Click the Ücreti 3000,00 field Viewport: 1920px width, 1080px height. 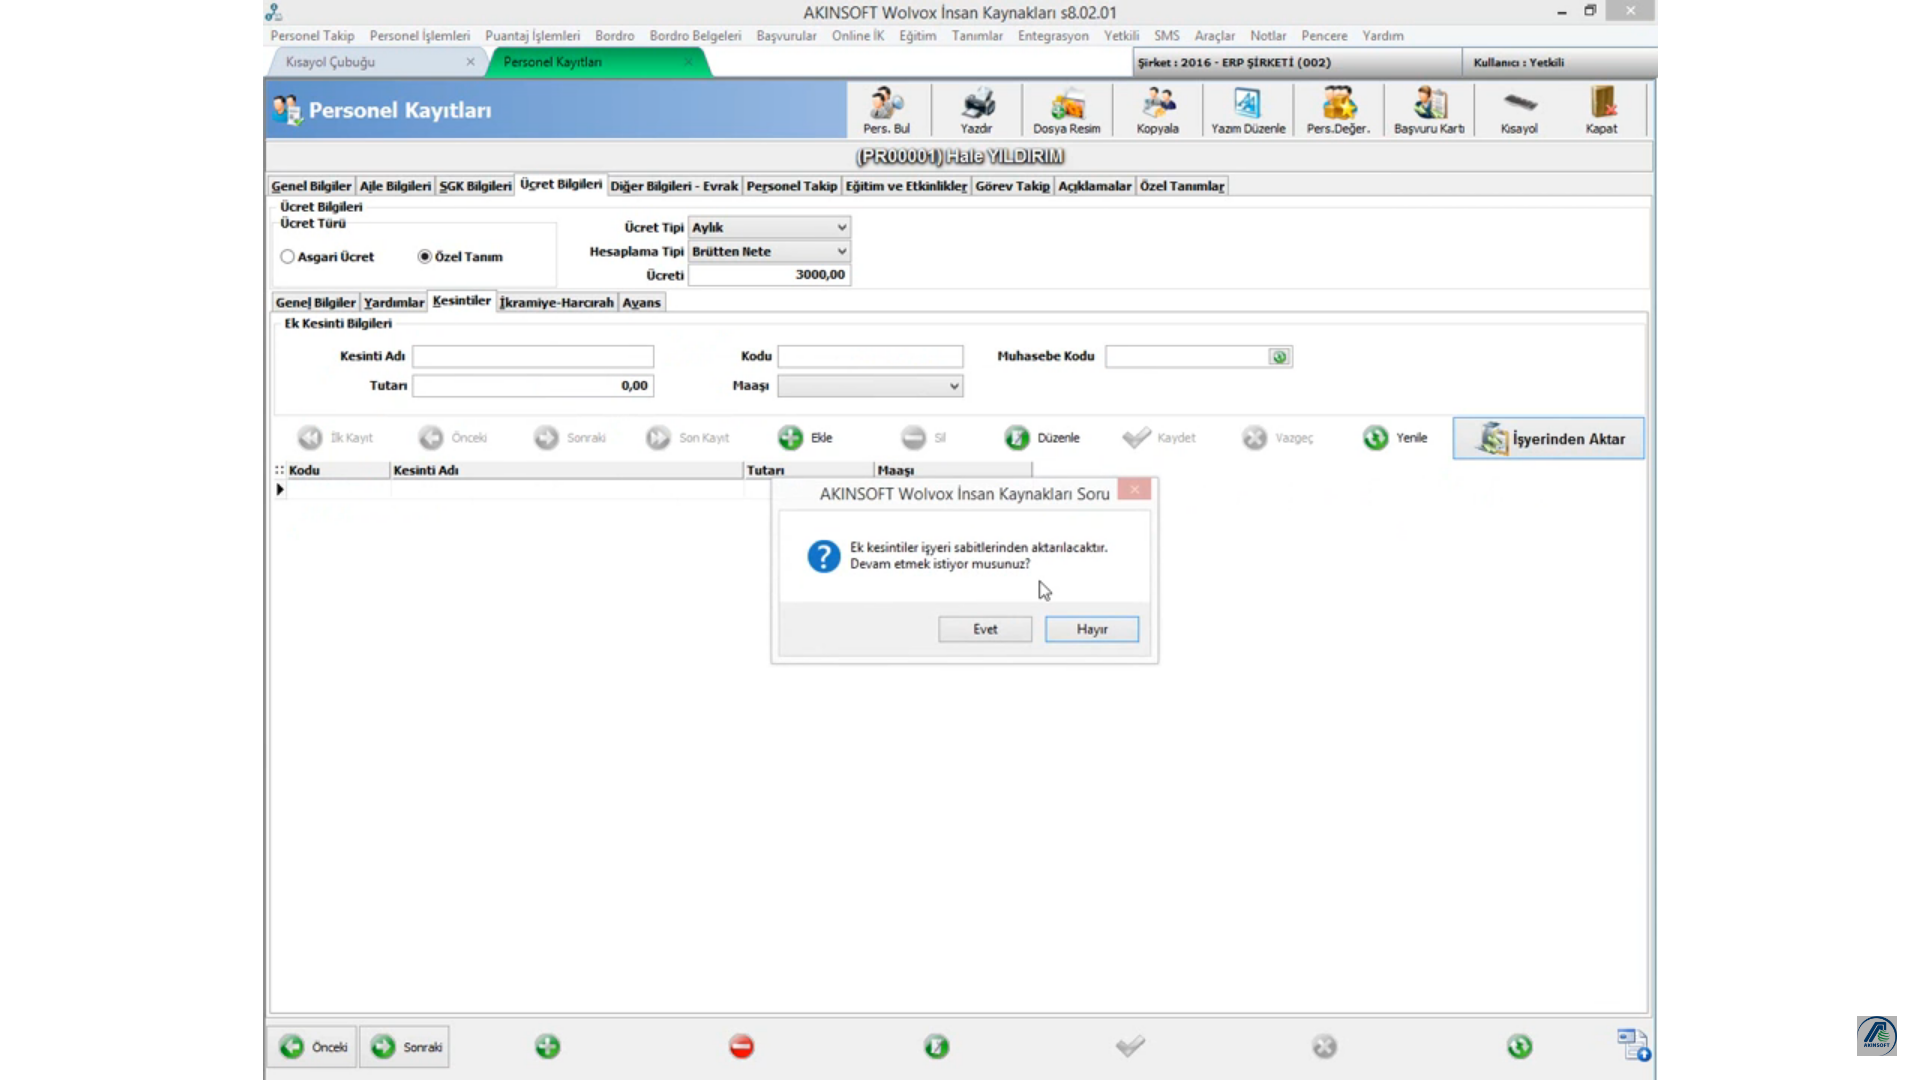(769, 275)
